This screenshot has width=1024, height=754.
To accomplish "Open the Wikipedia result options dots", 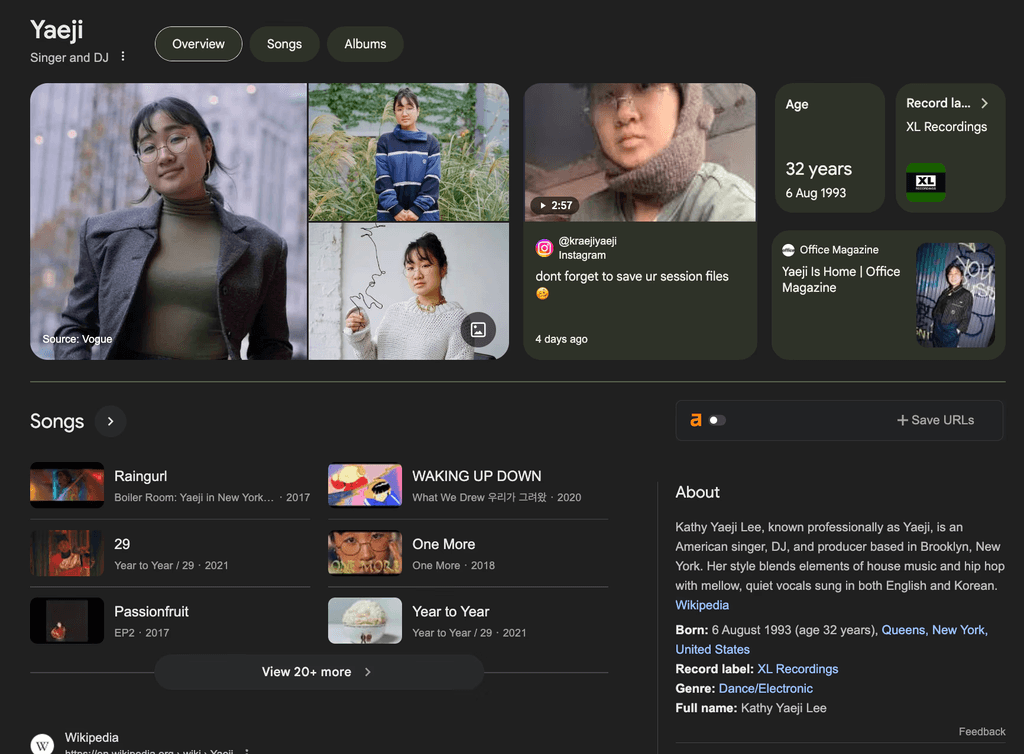I will [246, 751].
